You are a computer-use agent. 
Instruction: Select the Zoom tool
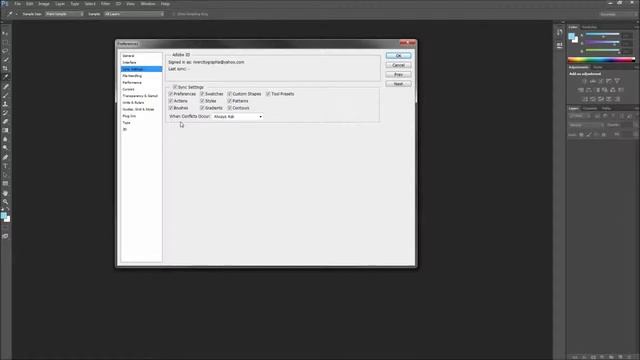(x=5, y=202)
